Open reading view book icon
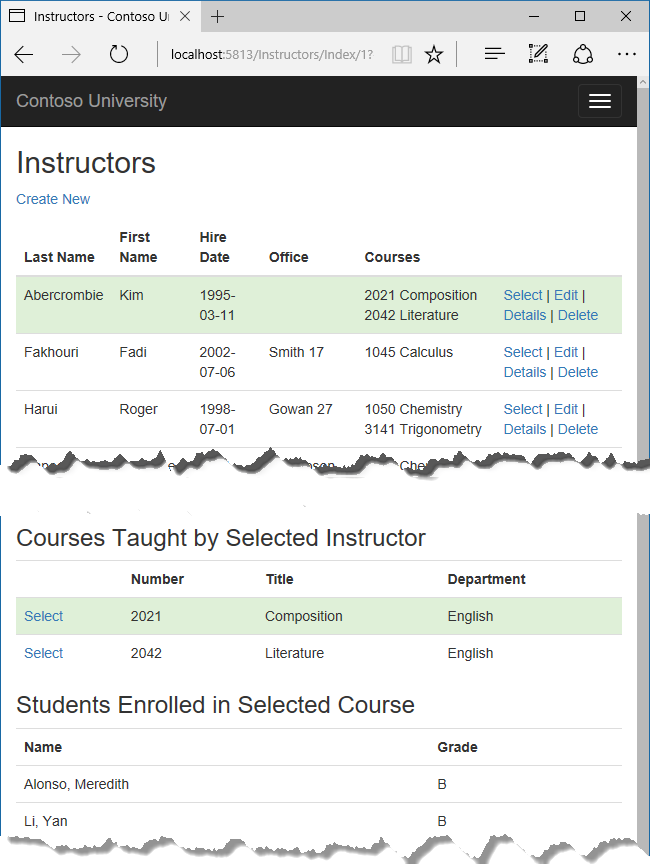650x864 pixels. pos(401,55)
